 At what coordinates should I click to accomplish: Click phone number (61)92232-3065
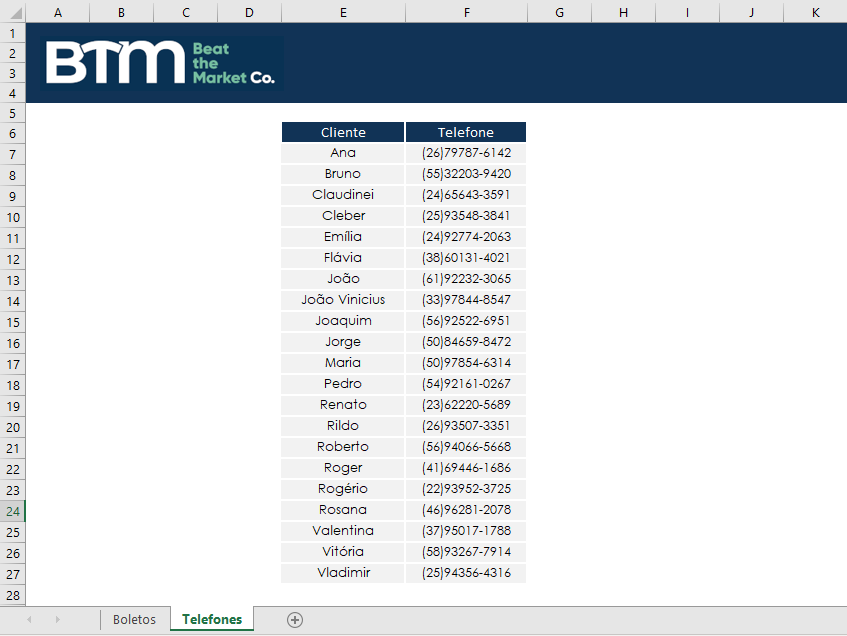466,279
